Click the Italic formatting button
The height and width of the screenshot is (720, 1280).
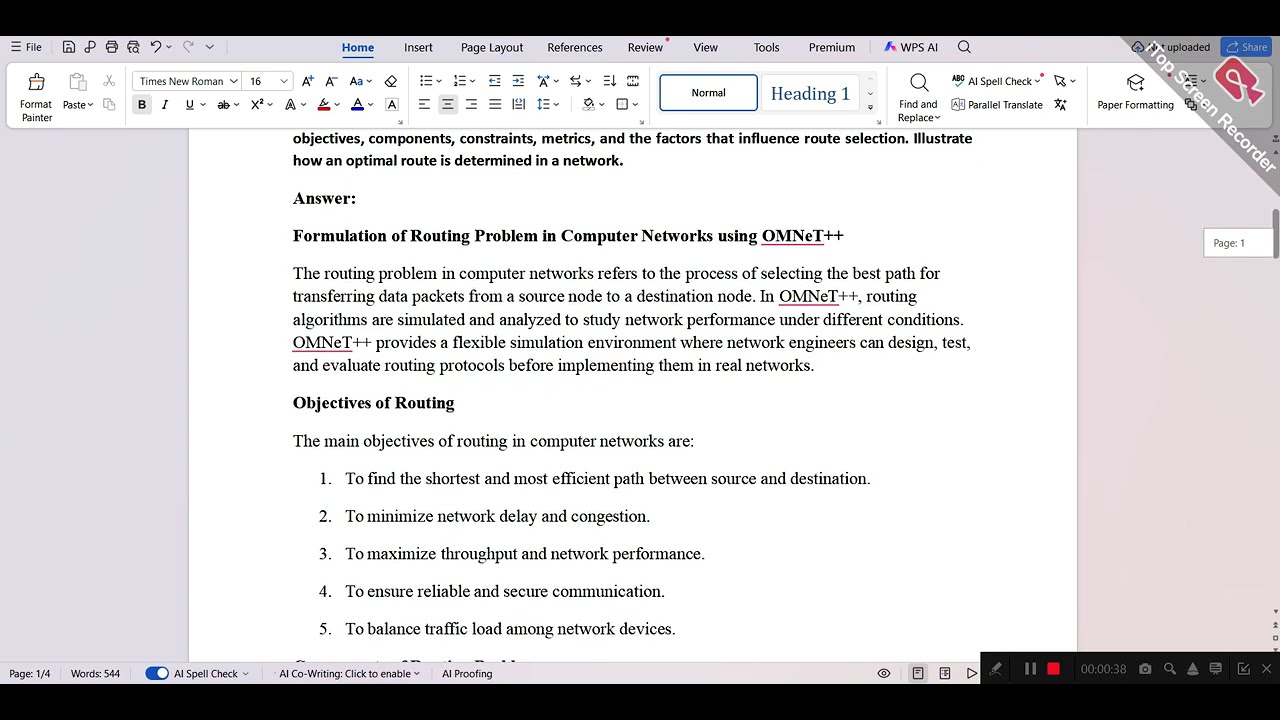165,104
